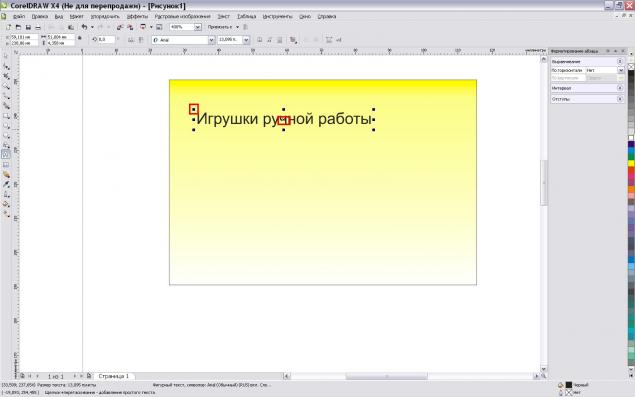This screenshot has height=397, width=635.
Task: Select the Table tool in toolbox
Action: 6,164
